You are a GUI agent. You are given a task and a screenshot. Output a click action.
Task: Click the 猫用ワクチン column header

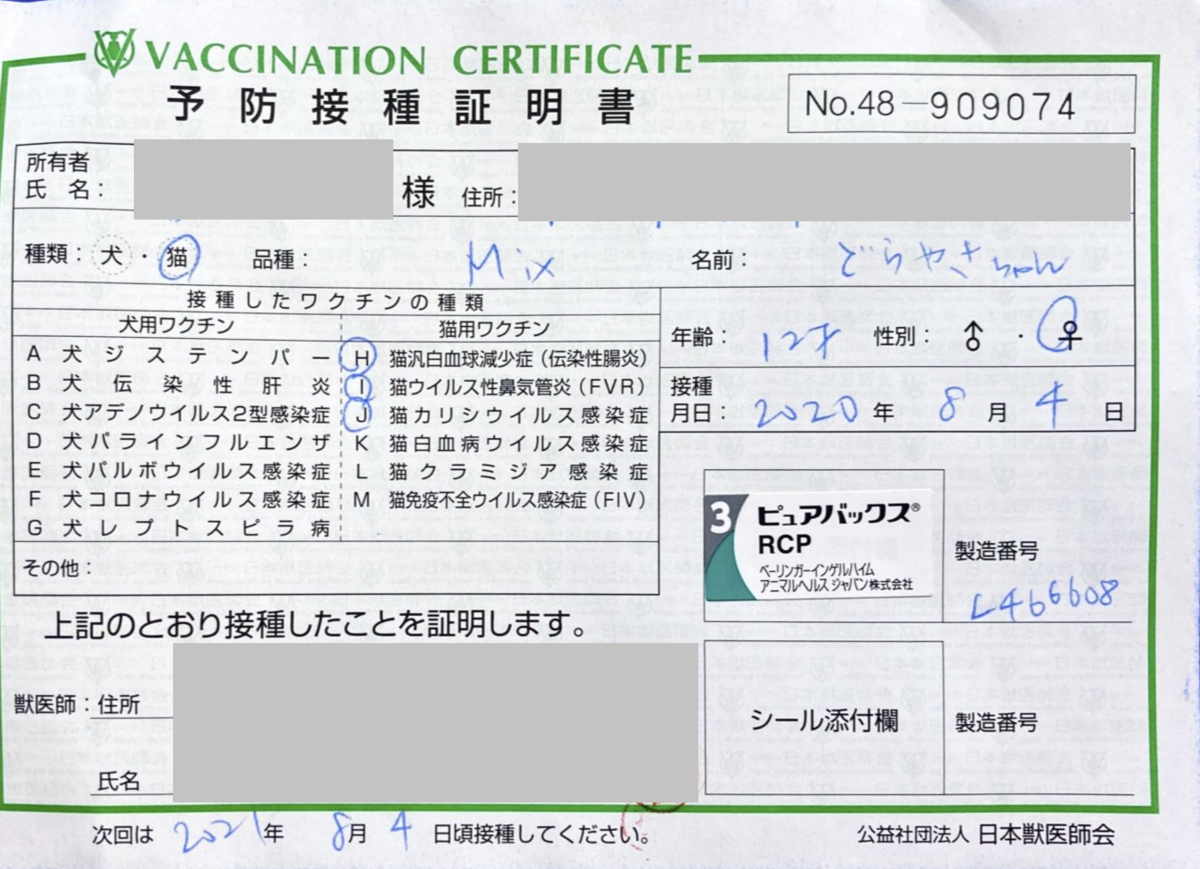(x=495, y=328)
